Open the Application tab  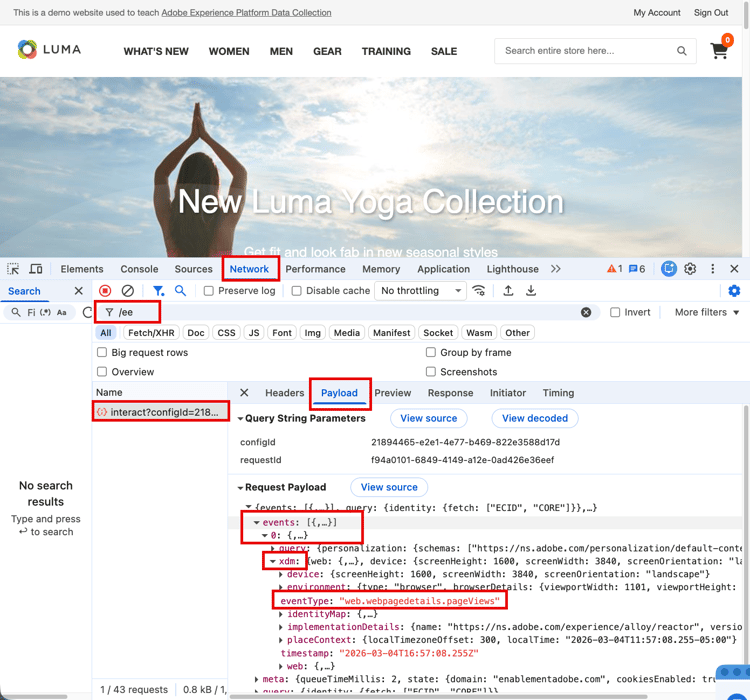pyautogui.click(x=443, y=269)
